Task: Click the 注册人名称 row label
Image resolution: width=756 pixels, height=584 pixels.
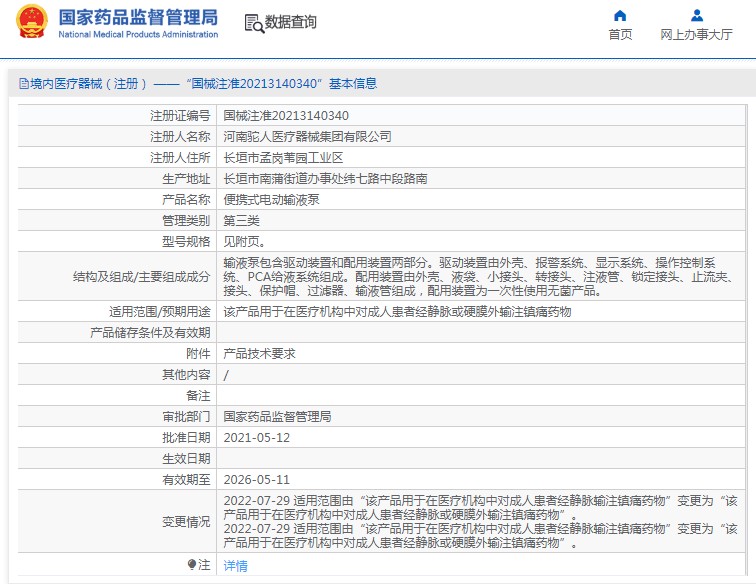Action: pyautogui.click(x=180, y=136)
